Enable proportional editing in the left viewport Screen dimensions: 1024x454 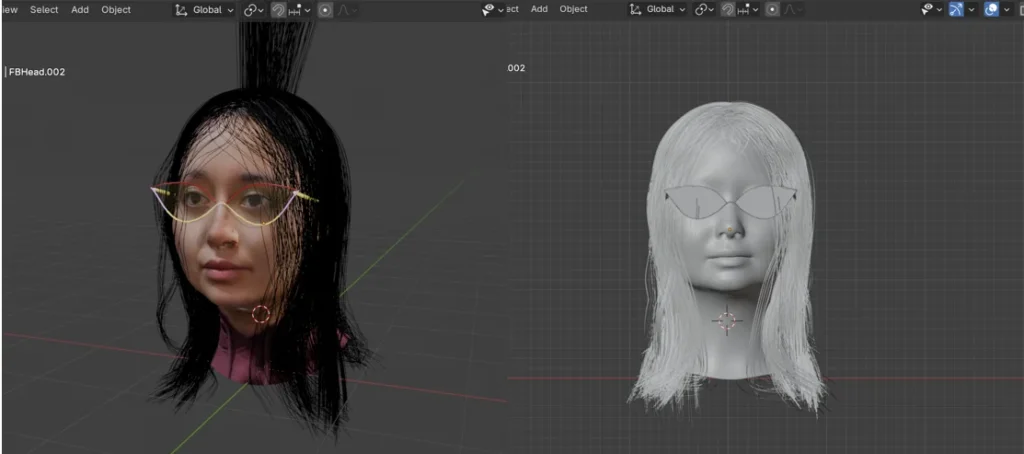(325, 10)
